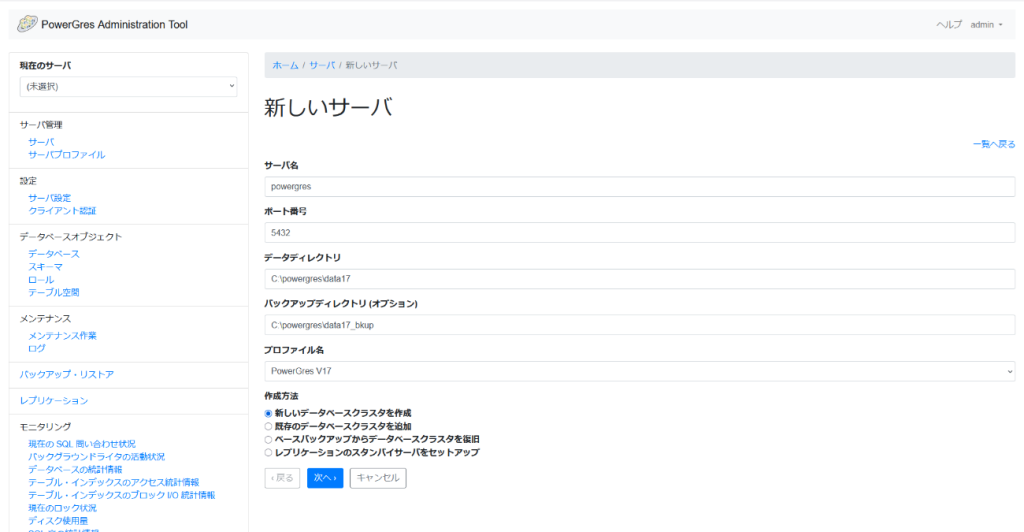Go to サーバ設定 settings page
This screenshot has width=1024, height=532.
click(x=50, y=198)
